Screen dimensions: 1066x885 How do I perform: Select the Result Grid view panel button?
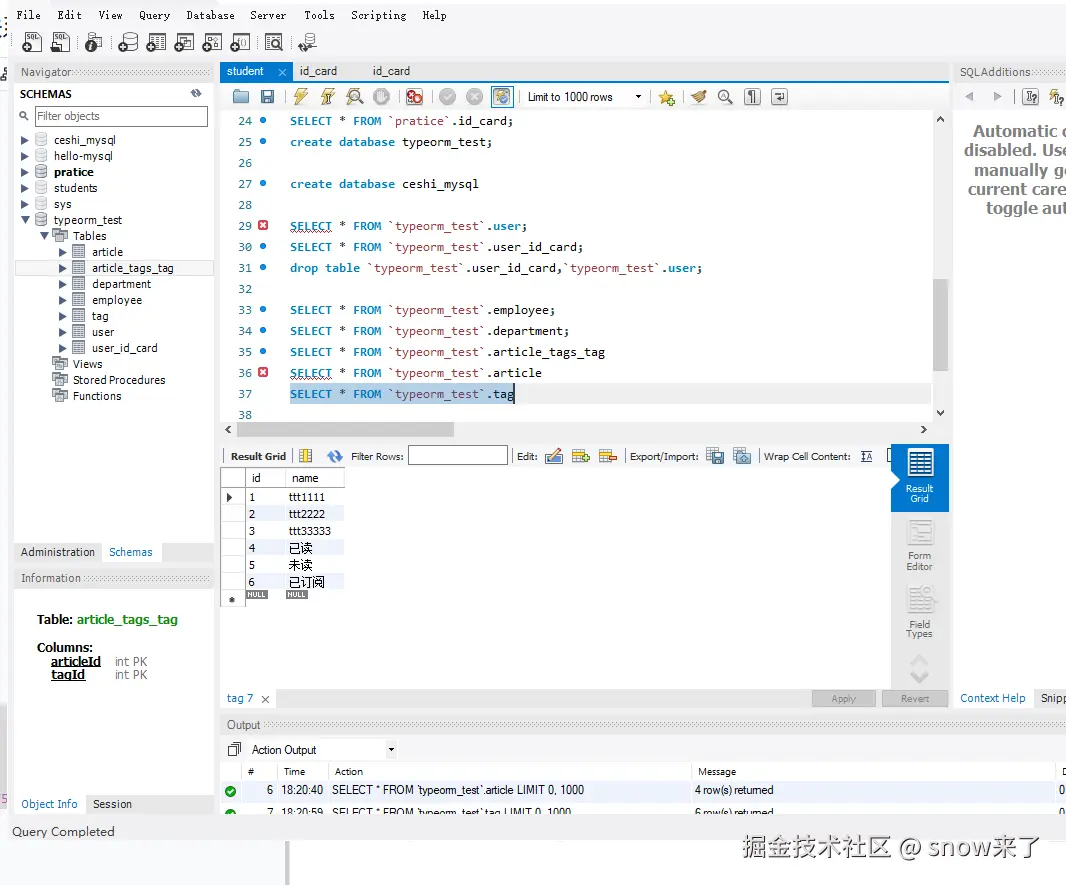coord(920,477)
